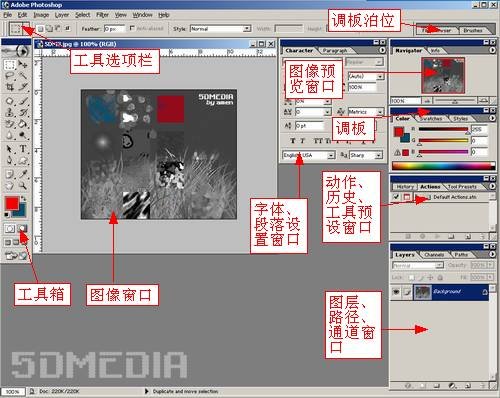
Task: Switch to the History tab
Action: [x=405, y=187]
